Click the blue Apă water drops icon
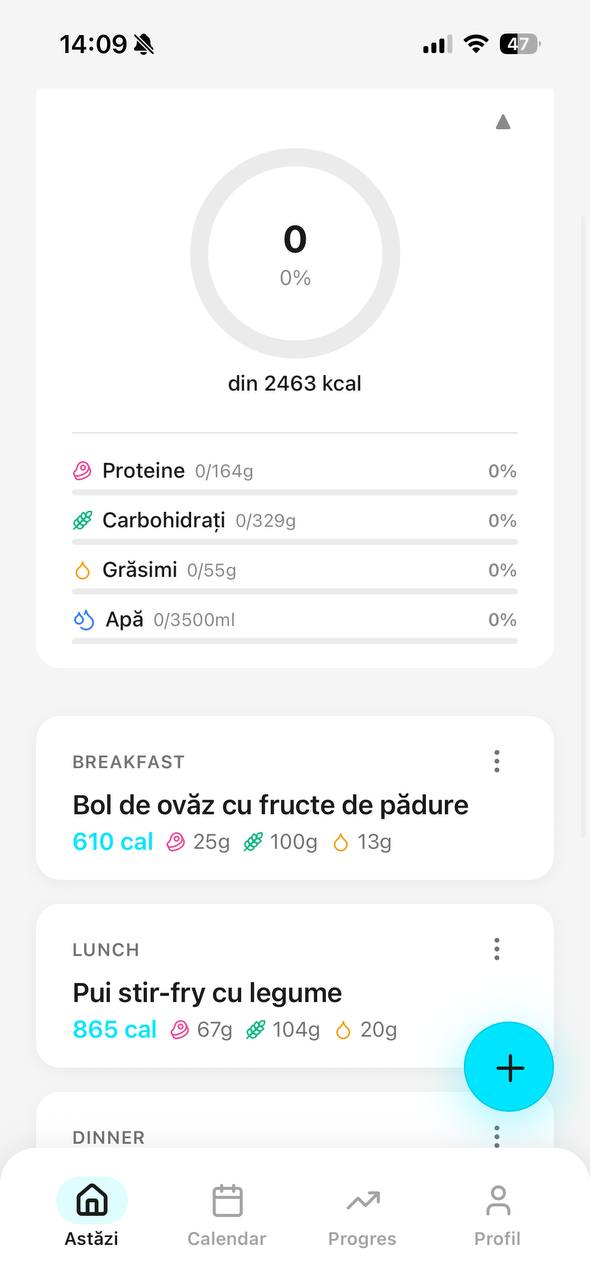This screenshot has height=1280, width=590. (x=83, y=619)
